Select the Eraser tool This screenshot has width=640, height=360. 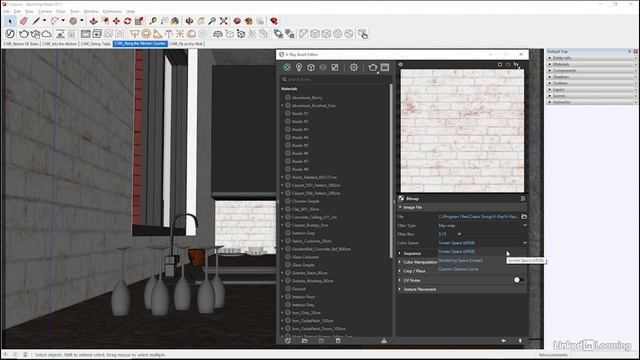[x=23, y=21]
